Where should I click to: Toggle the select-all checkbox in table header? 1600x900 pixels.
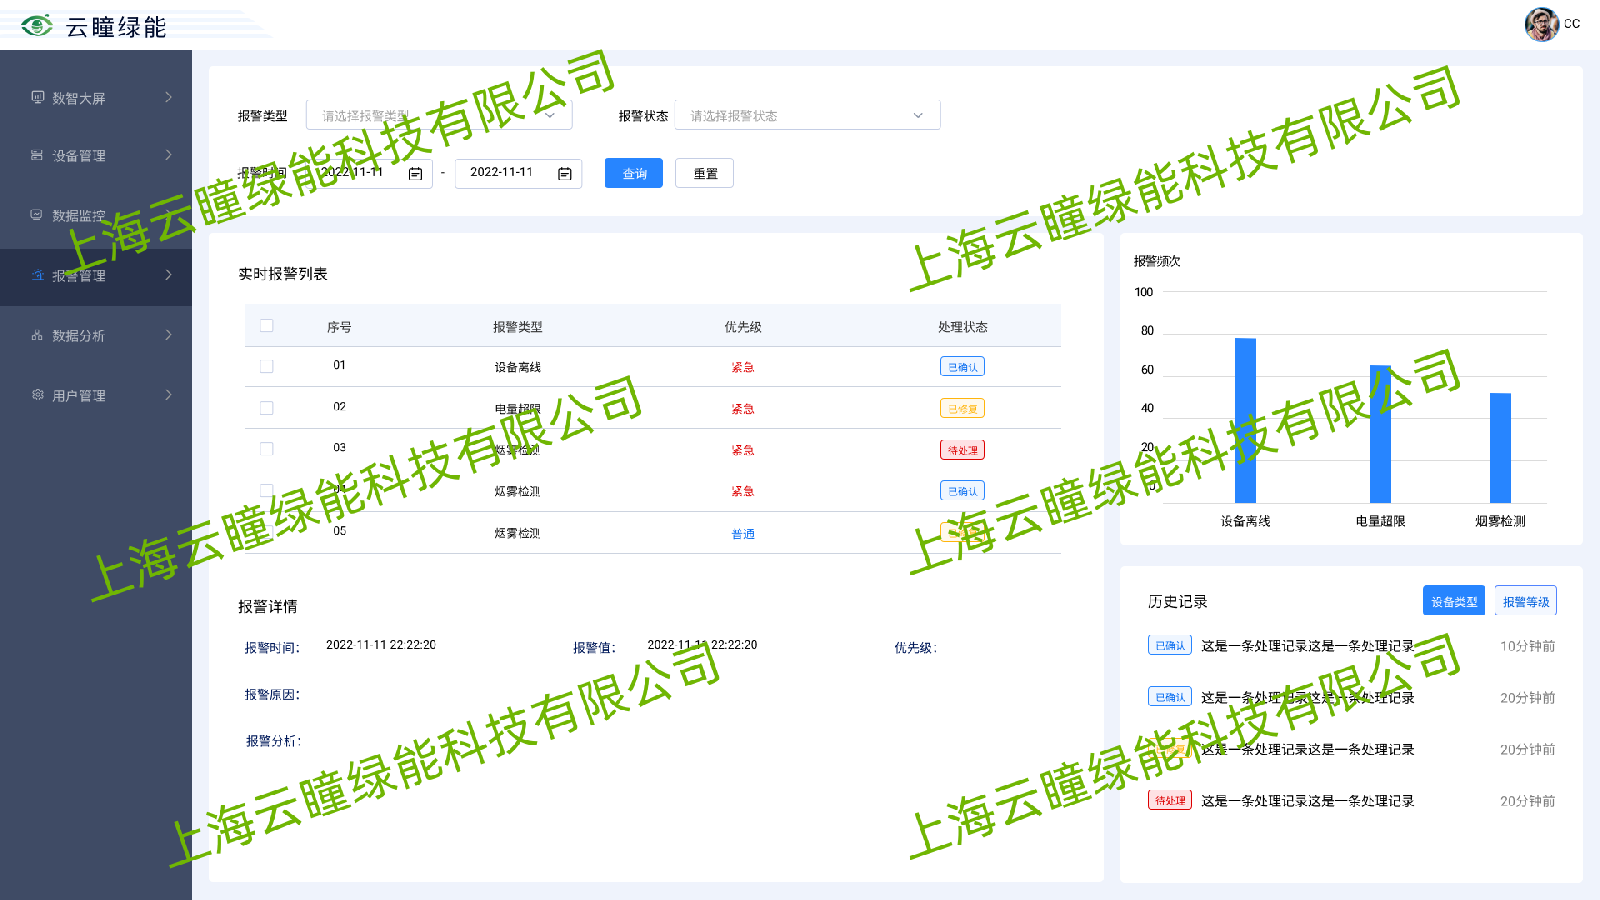267,326
